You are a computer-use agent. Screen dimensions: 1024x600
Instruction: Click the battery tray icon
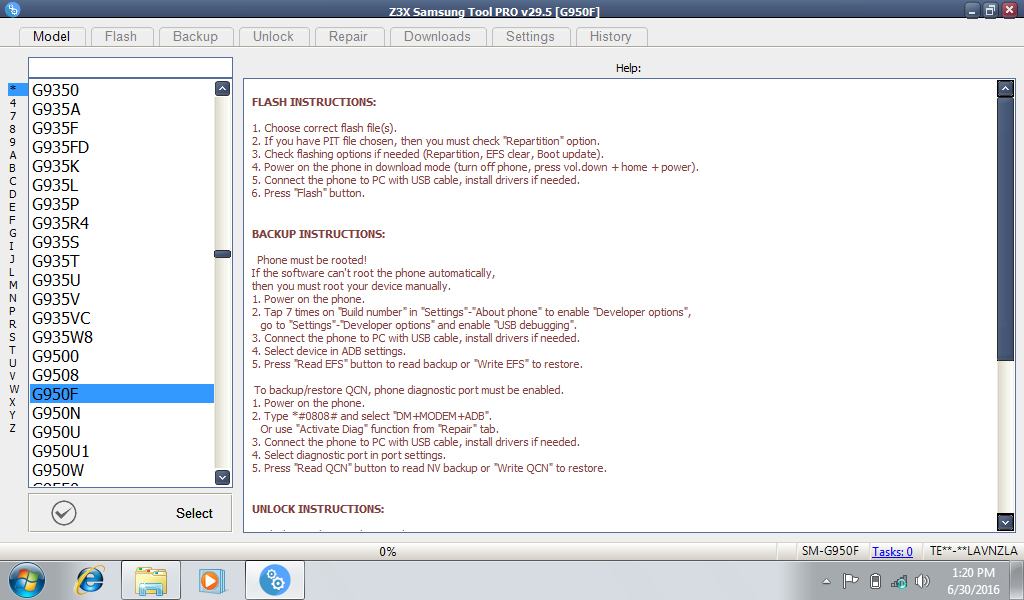click(876, 580)
